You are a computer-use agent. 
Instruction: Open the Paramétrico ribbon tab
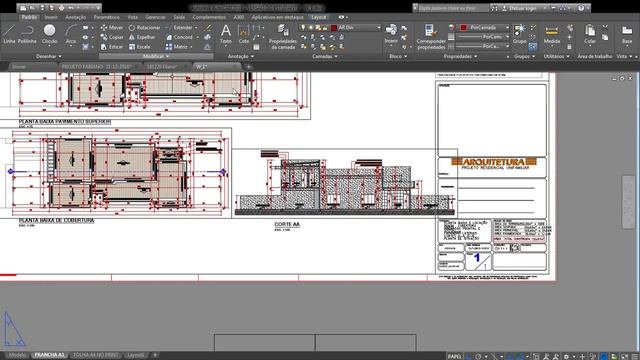coord(107,17)
